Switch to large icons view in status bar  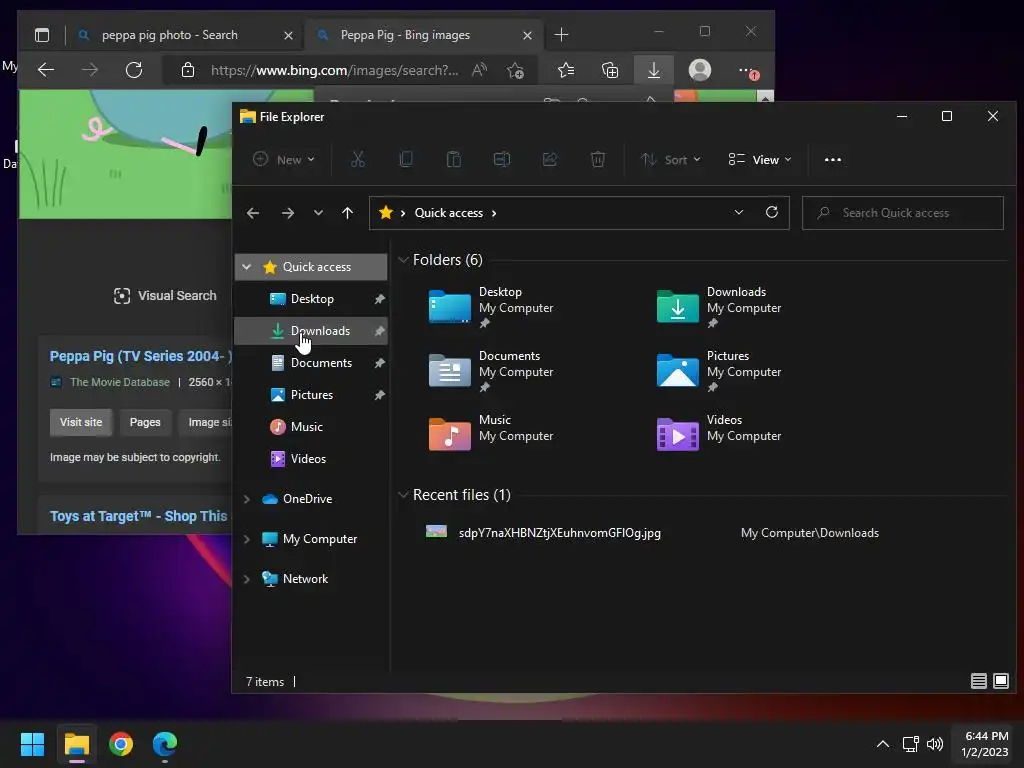(1000, 681)
